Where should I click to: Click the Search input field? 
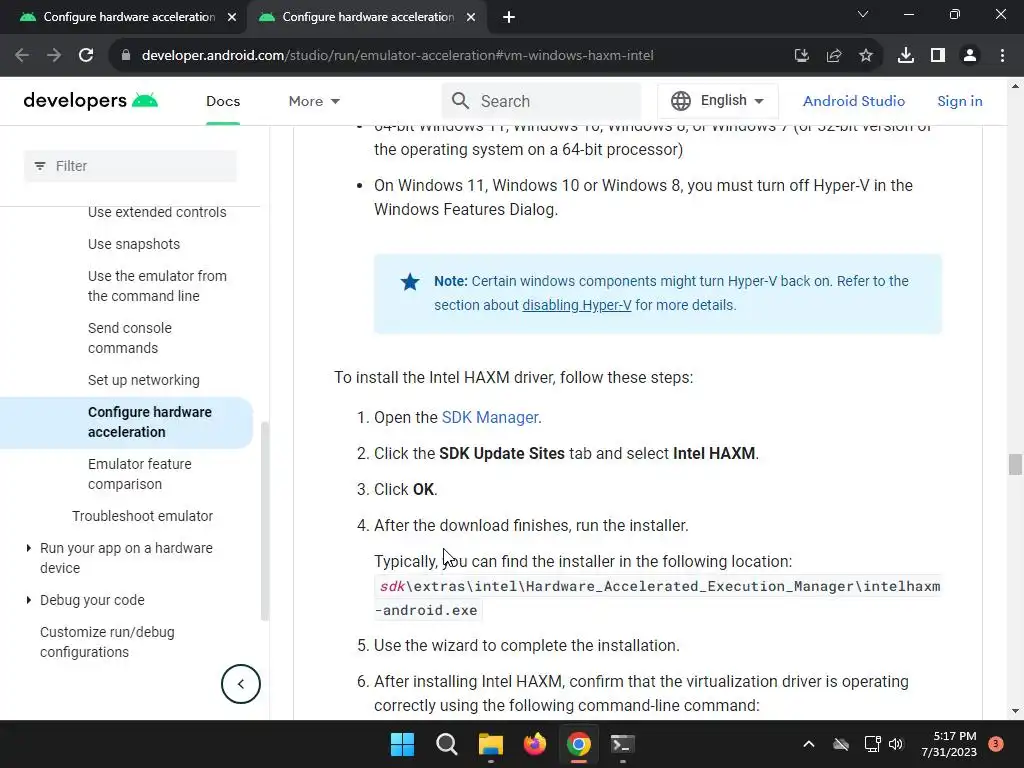(x=541, y=101)
